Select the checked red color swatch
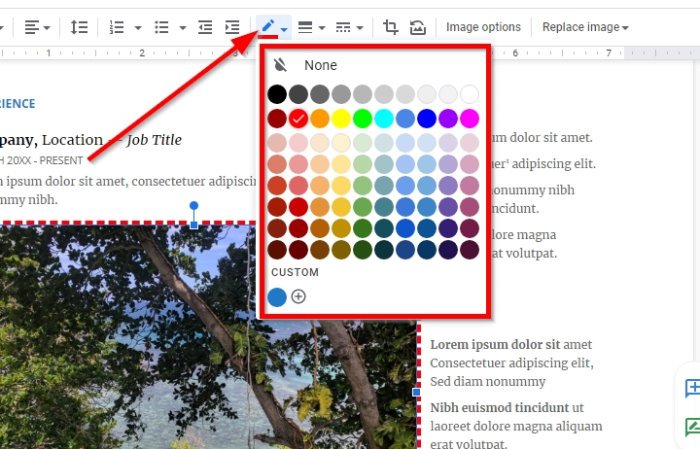Image resolution: width=700 pixels, height=449 pixels. pyautogui.click(x=298, y=119)
